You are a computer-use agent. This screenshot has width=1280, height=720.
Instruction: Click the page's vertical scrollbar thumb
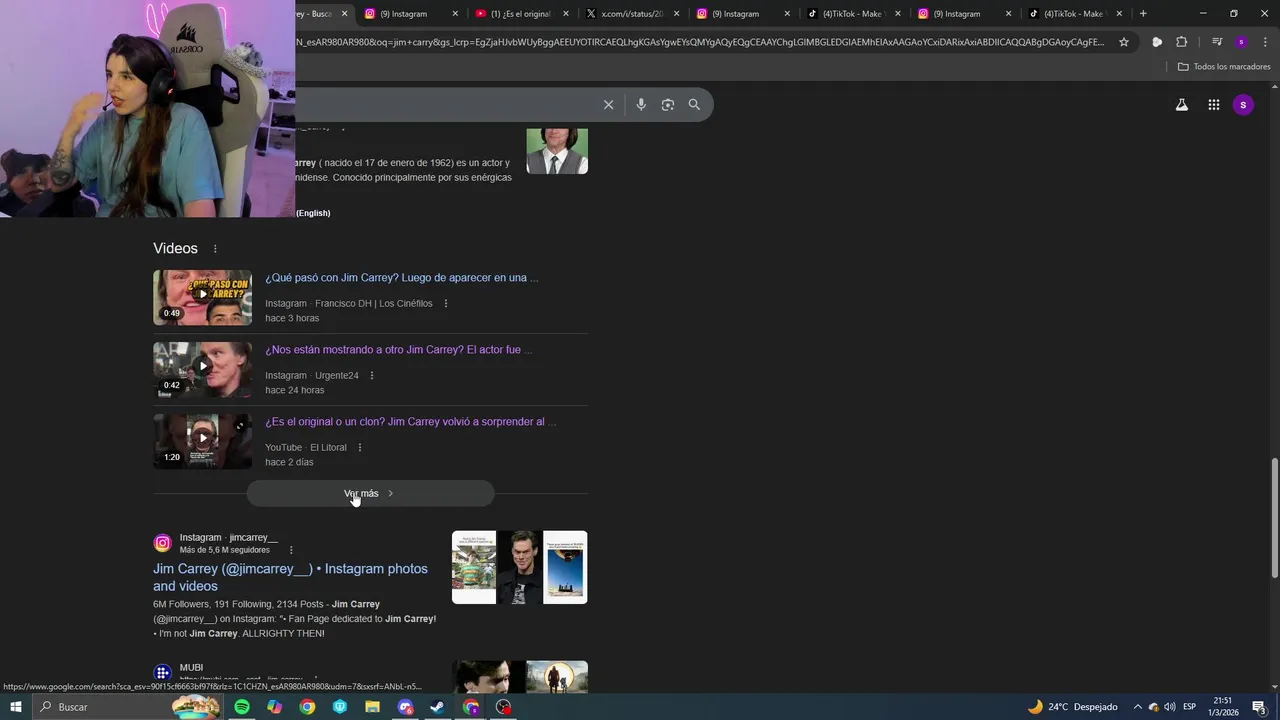(1274, 517)
